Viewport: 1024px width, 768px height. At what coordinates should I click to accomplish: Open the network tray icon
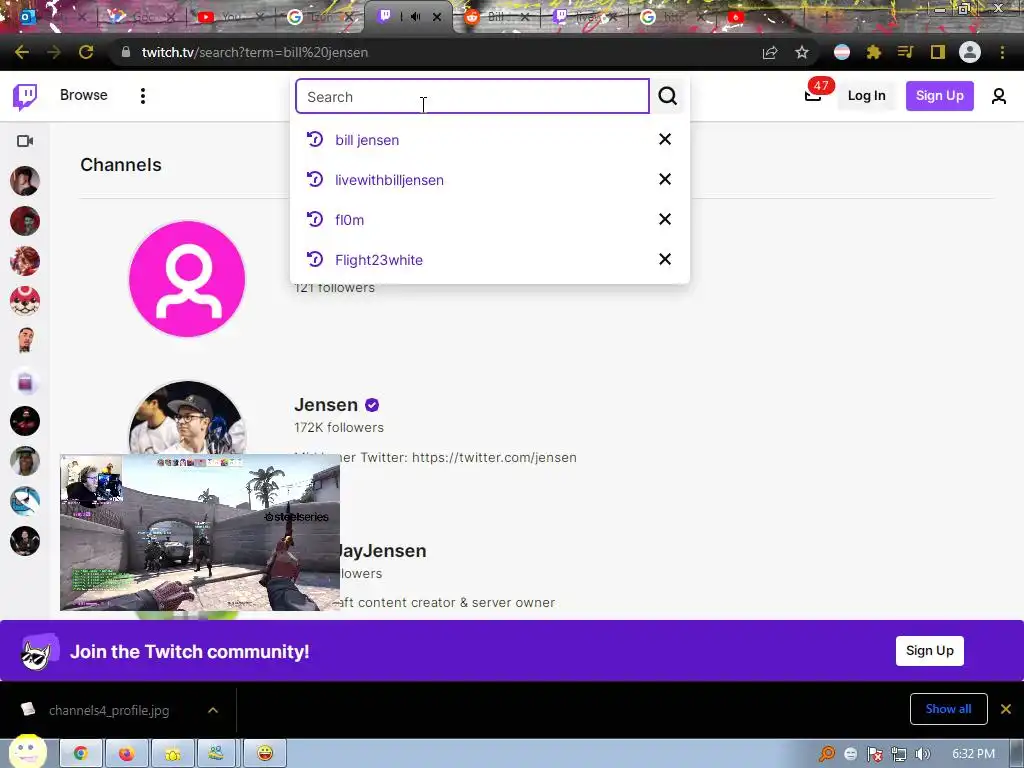[x=899, y=754]
